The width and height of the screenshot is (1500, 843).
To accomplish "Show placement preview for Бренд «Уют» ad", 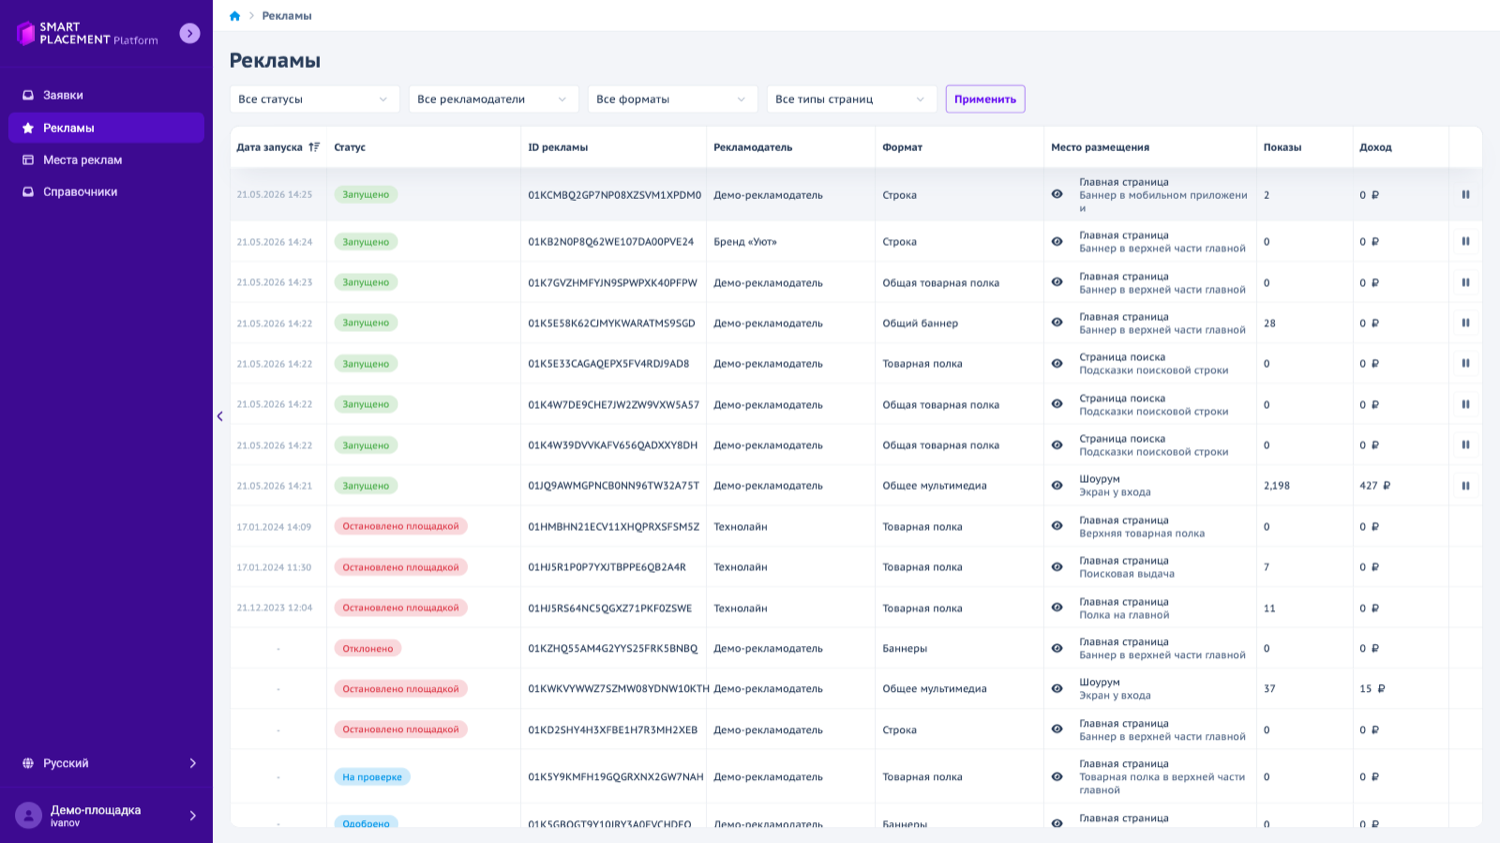I will pos(1057,241).
